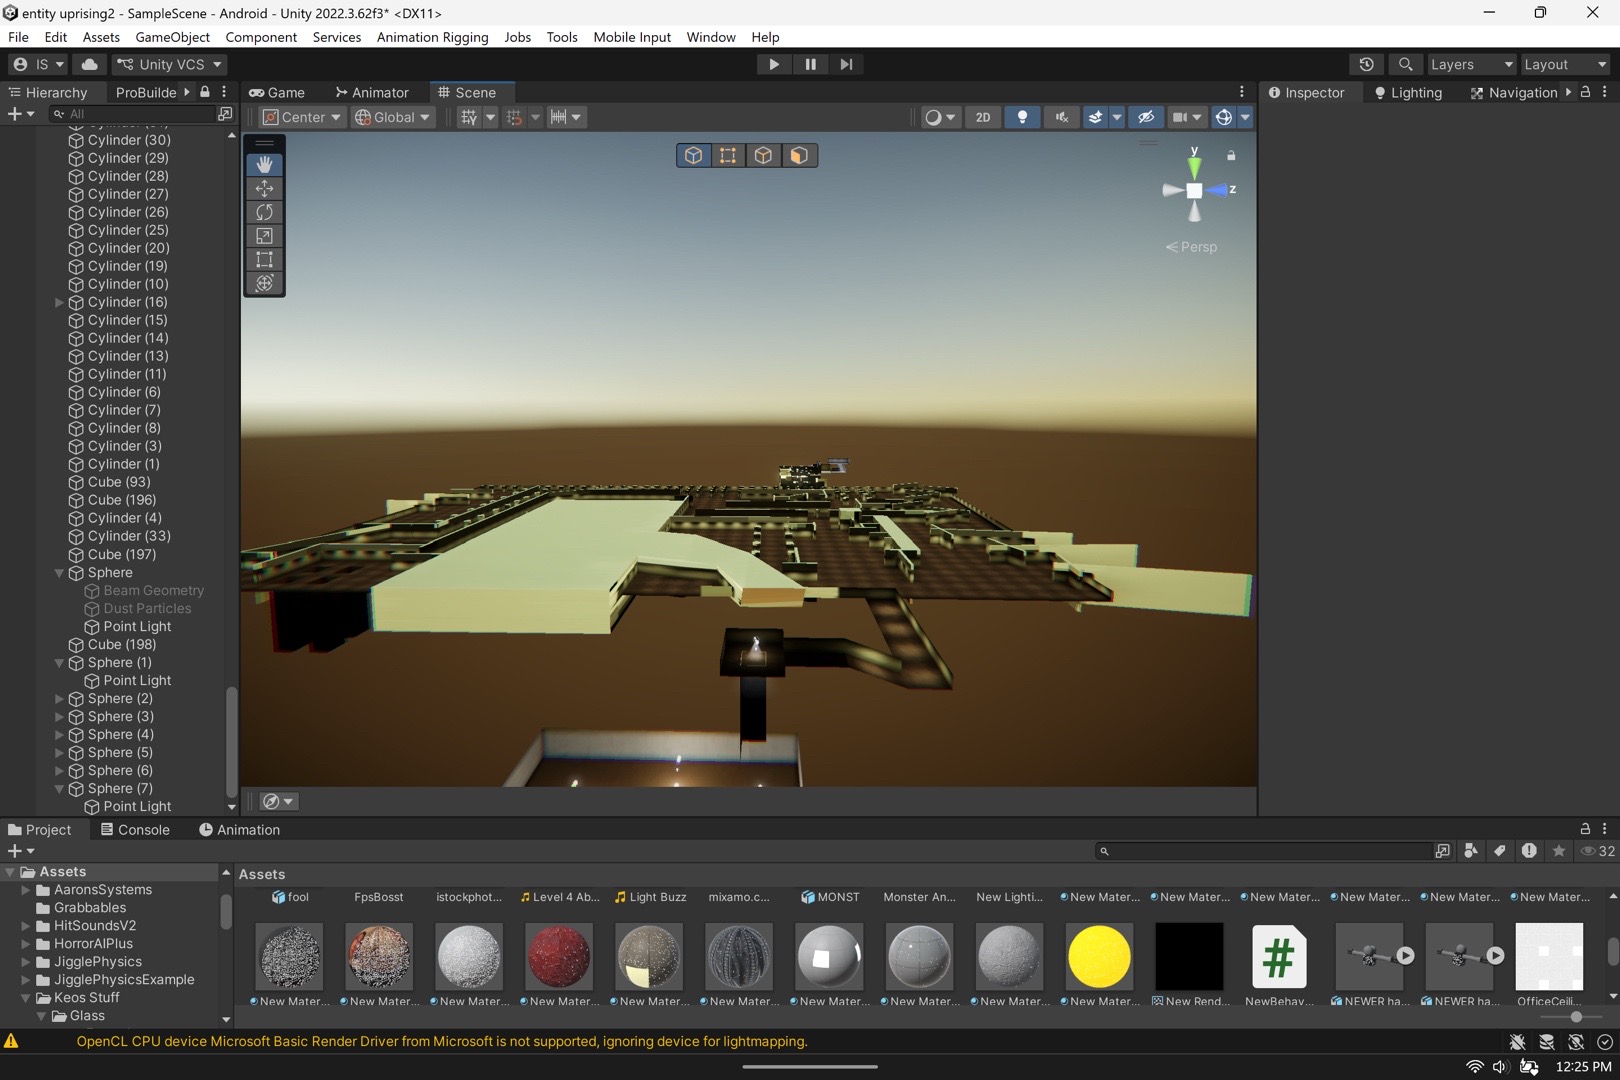Image resolution: width=1620 pixels, height=1080 pixels.
Task: Open the Component menu
Action: pos(261,37)
